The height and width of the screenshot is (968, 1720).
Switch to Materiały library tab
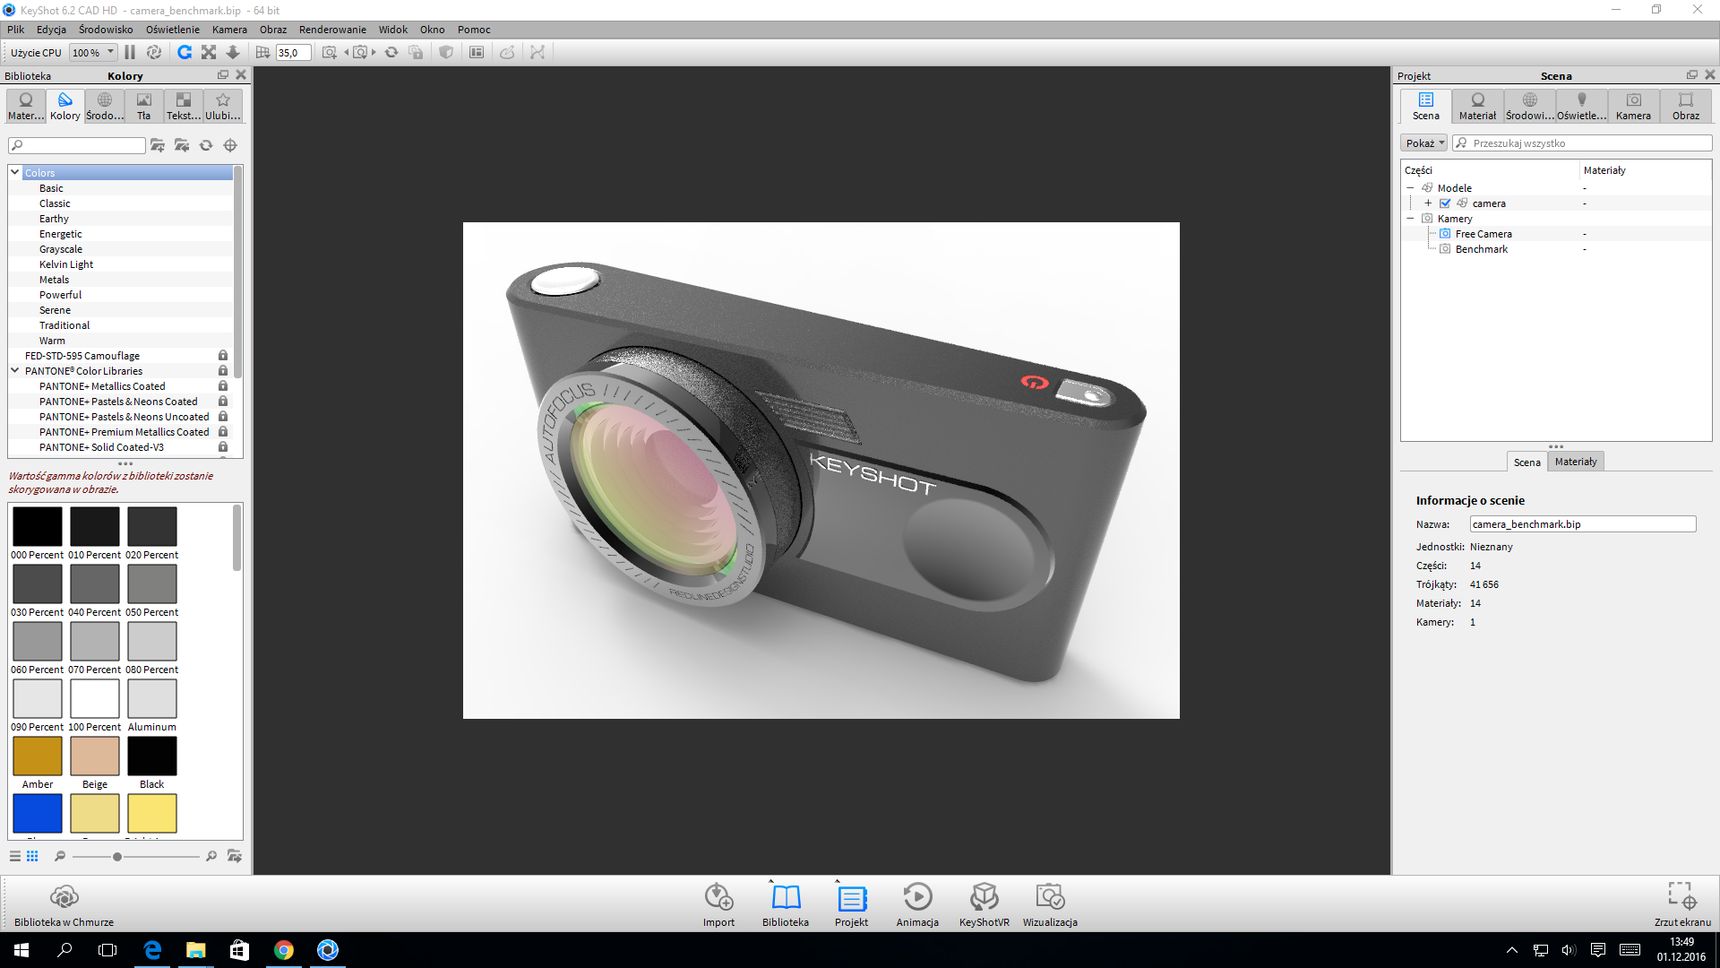pyautogui.click(x=26, y=106)
